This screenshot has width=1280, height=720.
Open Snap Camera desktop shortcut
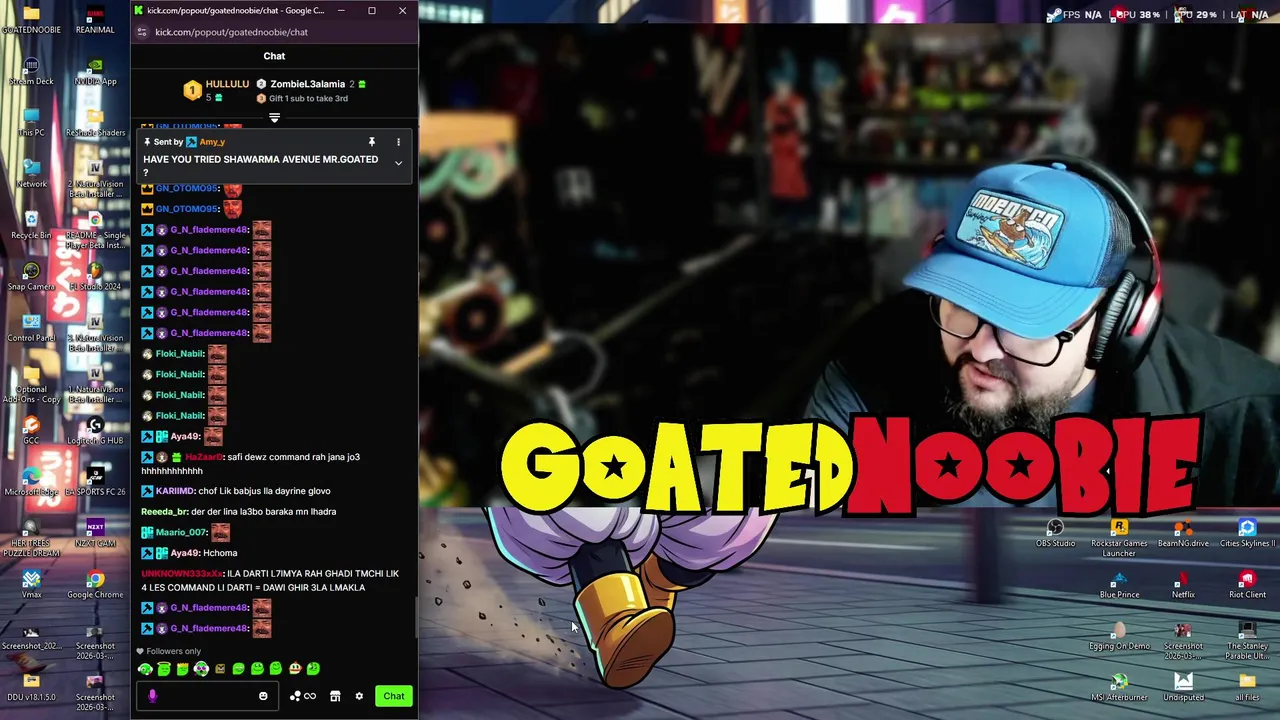(31, 277)
